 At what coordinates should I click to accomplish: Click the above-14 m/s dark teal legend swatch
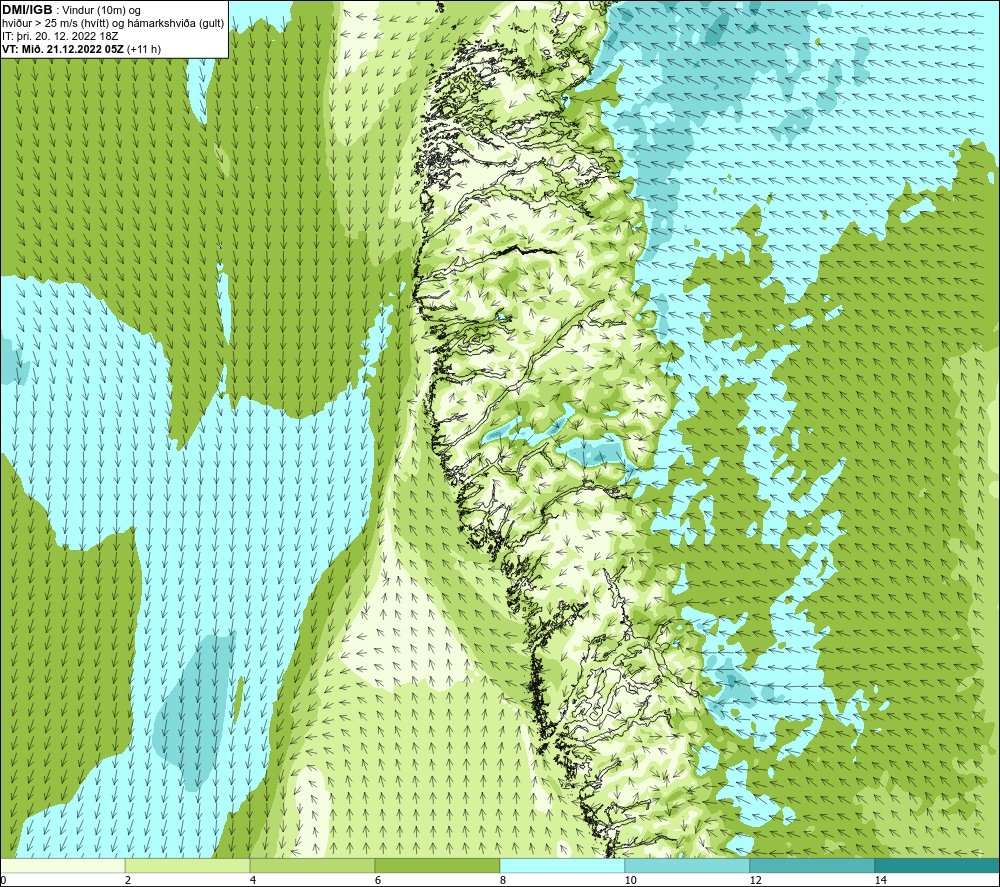coord(936,865)
